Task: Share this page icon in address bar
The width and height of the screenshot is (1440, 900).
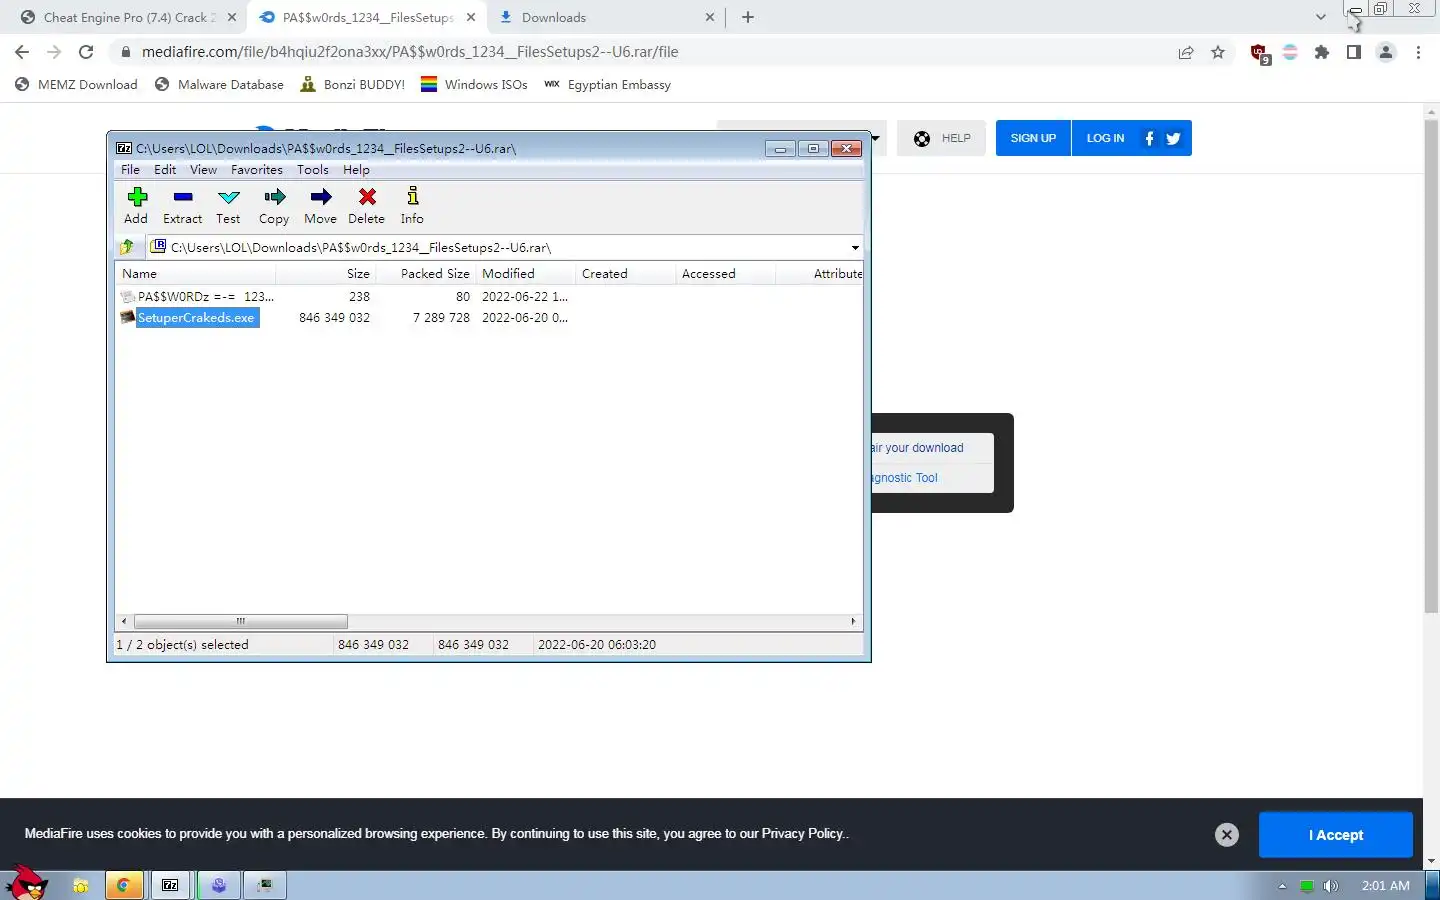Action: point(1186,53)
